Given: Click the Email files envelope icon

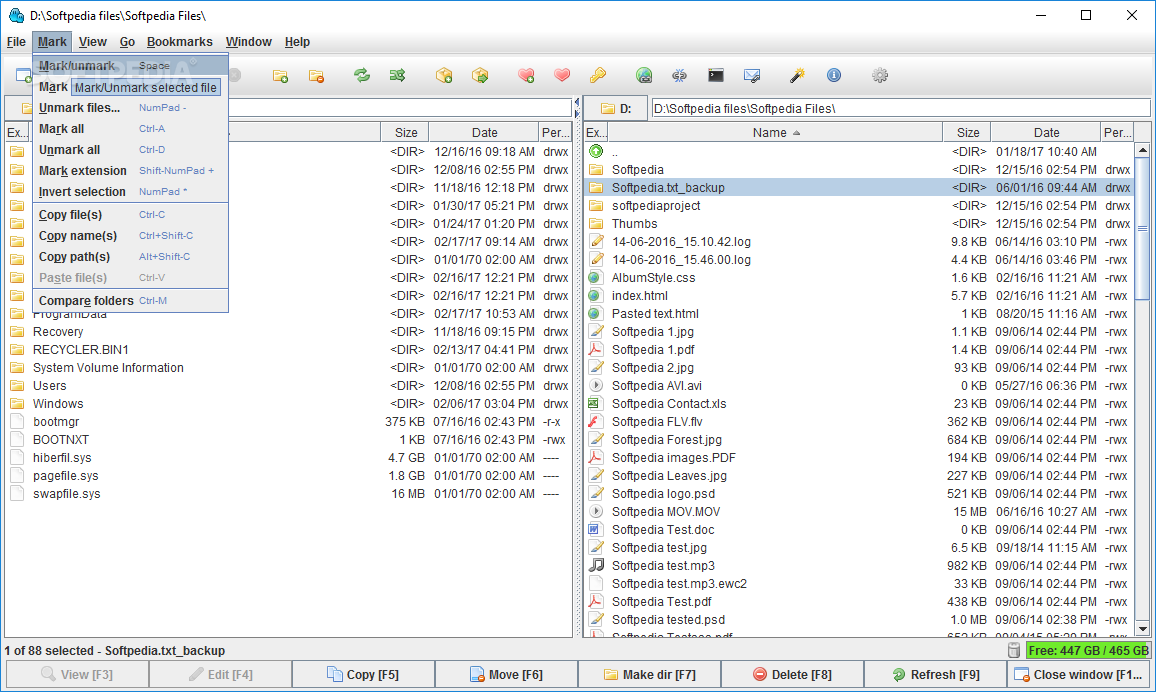Looking at the screenshot, I should tap(752, 75).
